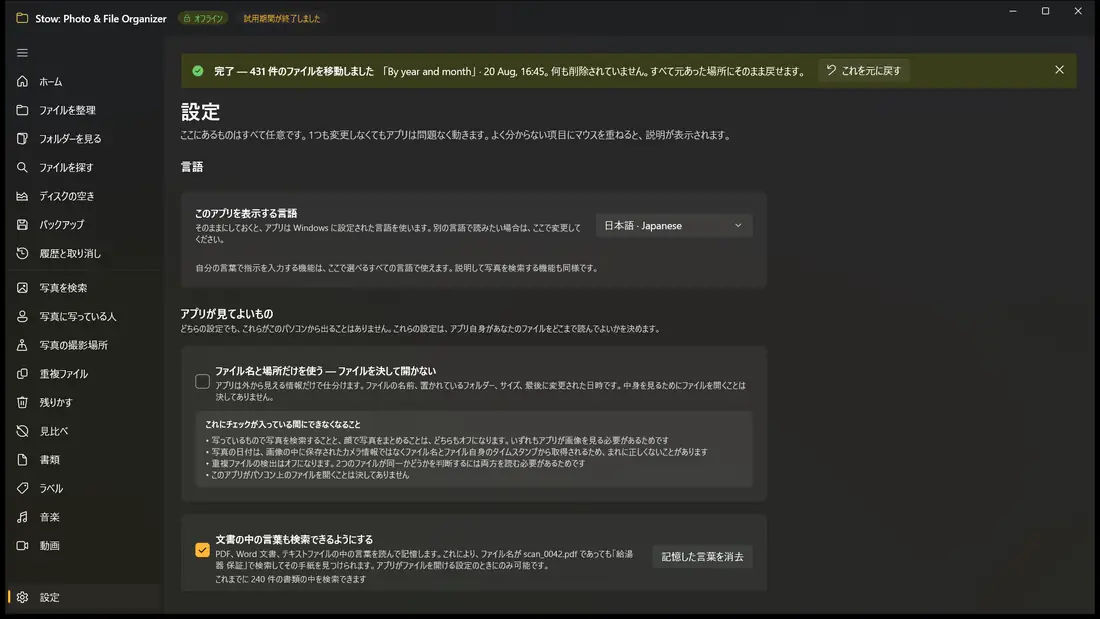Click これにチェックが入っている間にできなくなること text
Viewport: 1100px width, 619px height.
coord(283,424)
